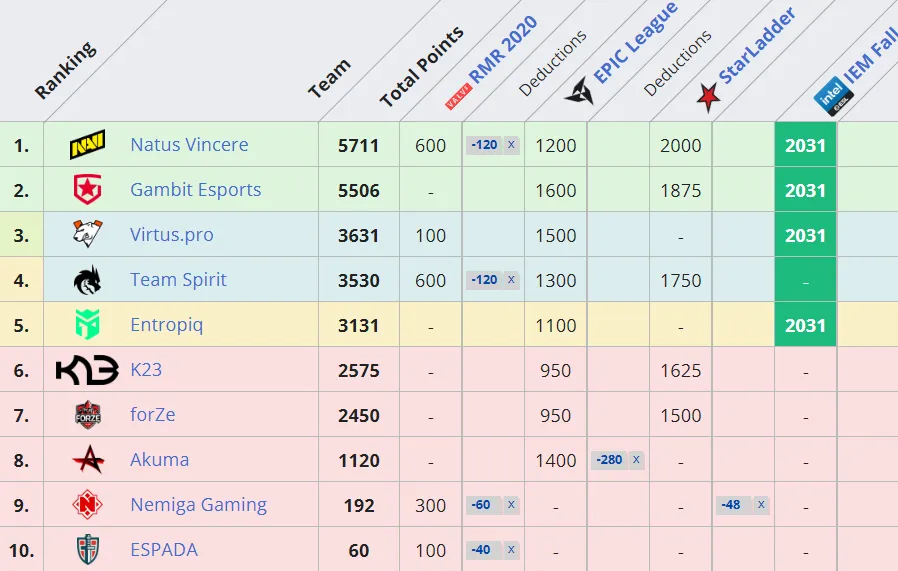
Task: Dismiss Akuma's -280 deduction
Action: pyautogui.click(x=636, y=459)
